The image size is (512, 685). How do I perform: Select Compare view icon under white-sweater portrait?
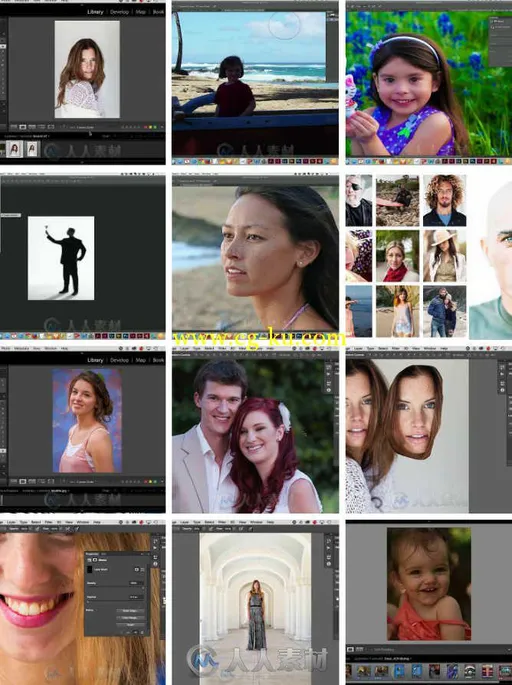pos(32,127)
